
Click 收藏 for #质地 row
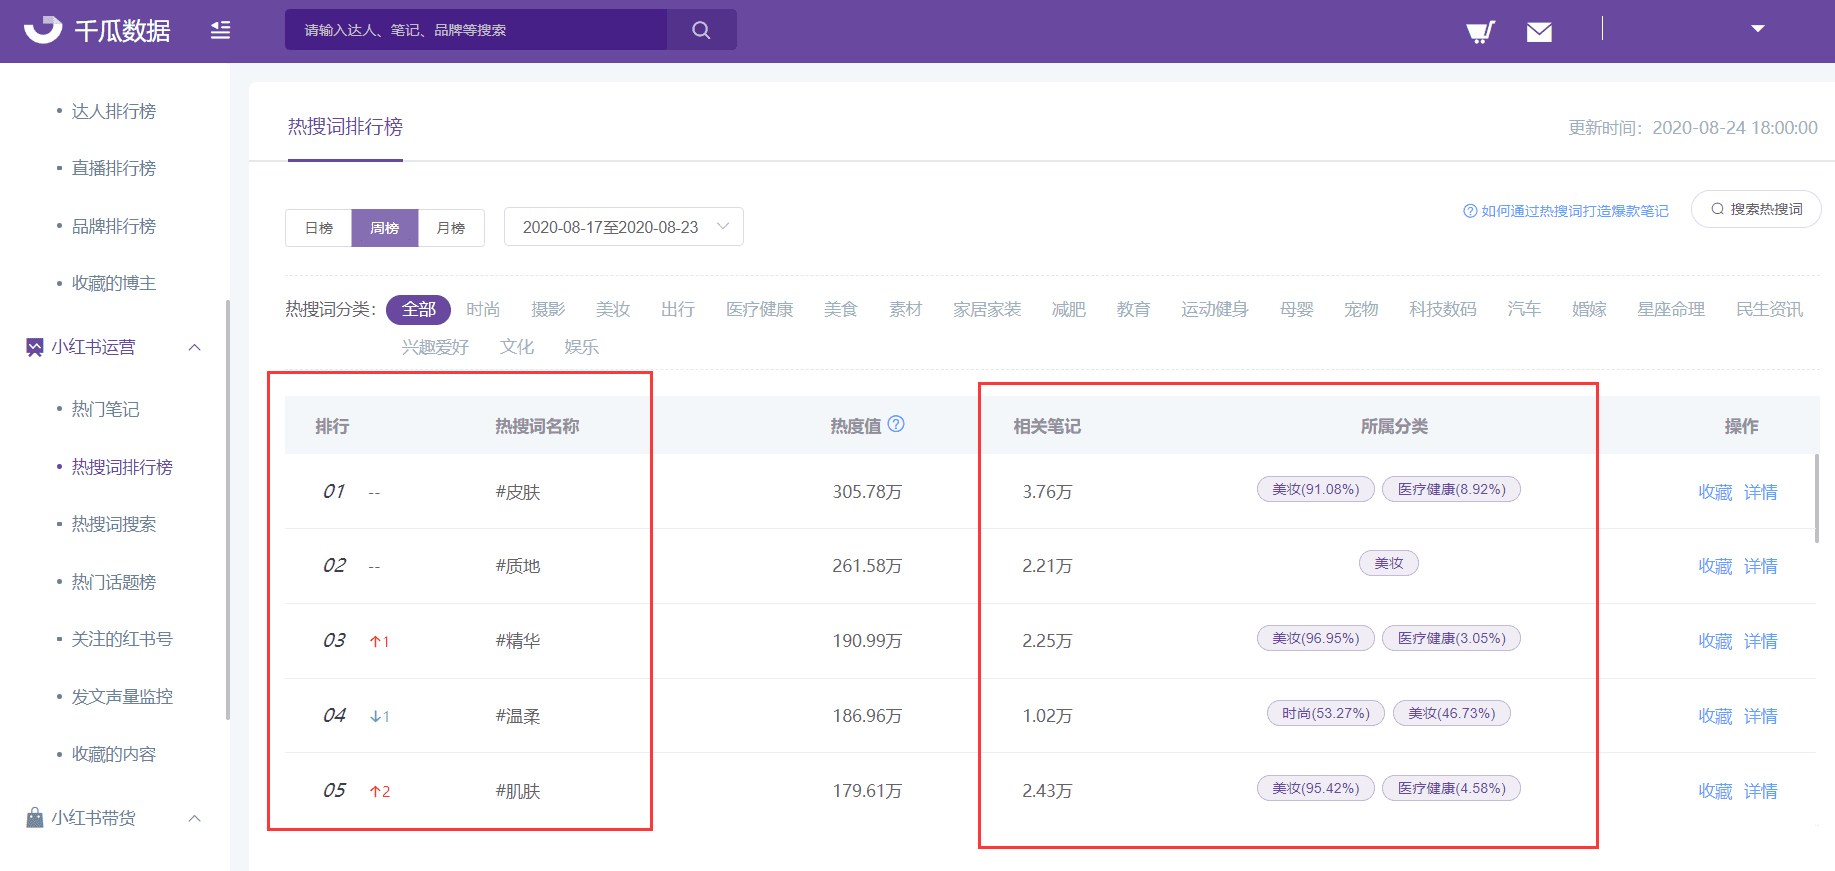pyautogui.click(x=1715, y=566)
